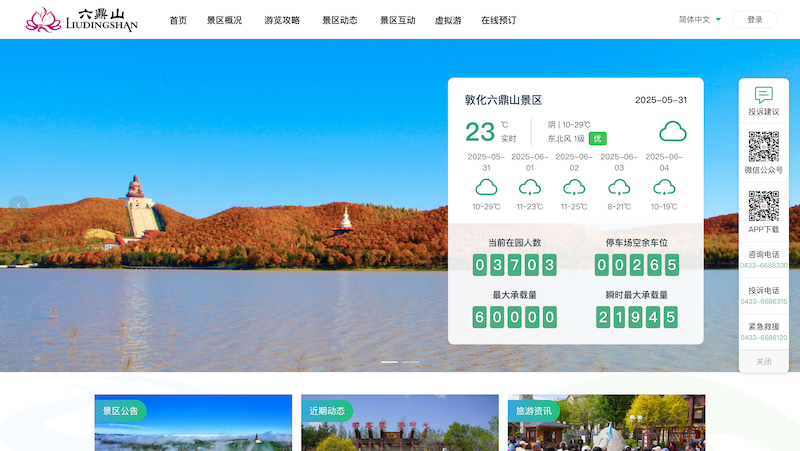Open the 景区动态 menu item
800x451 pixels.
pyautogui.click(x=340, y=20)
